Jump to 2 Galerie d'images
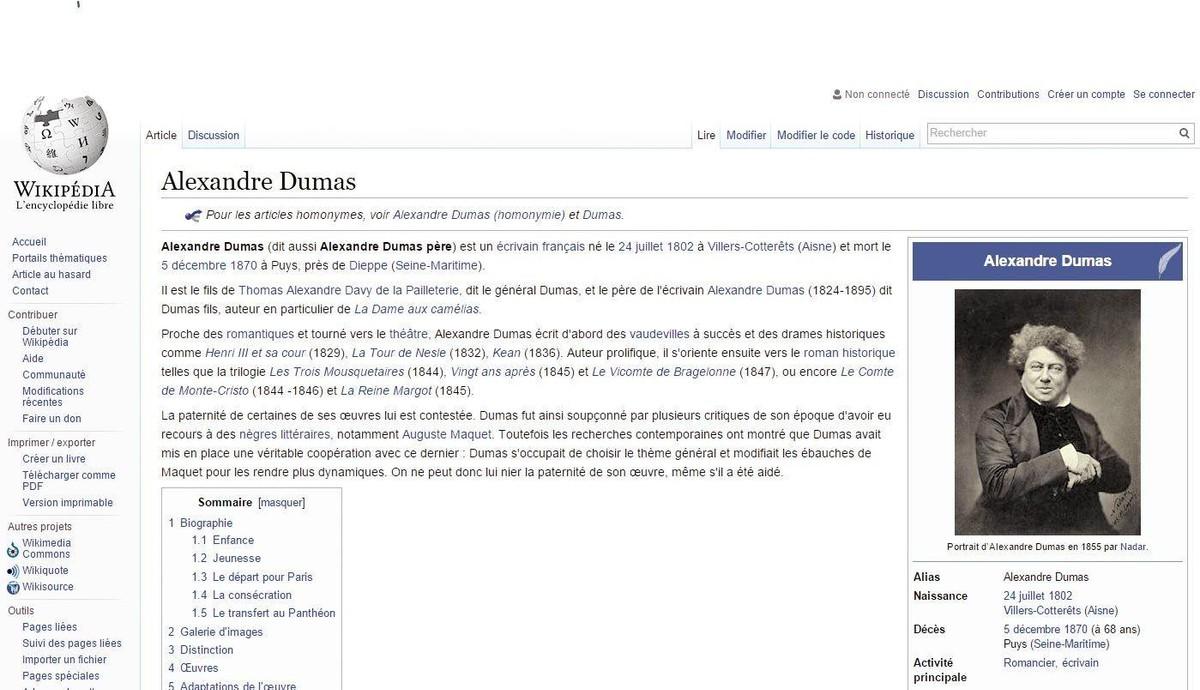 click(215, 632)
